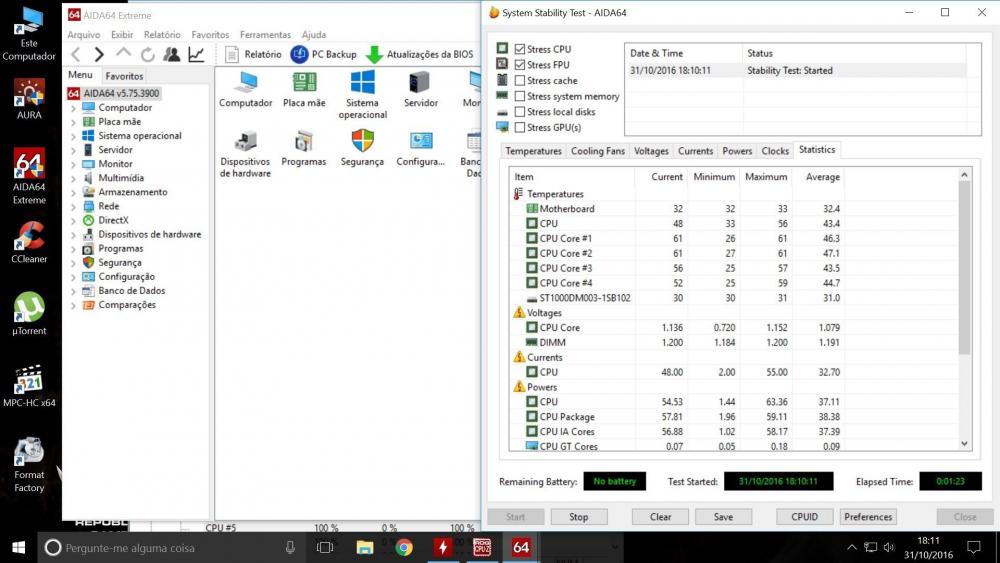Expand the Computador tree node
This screenshot has height=563, width=1000.
point(74,108)
